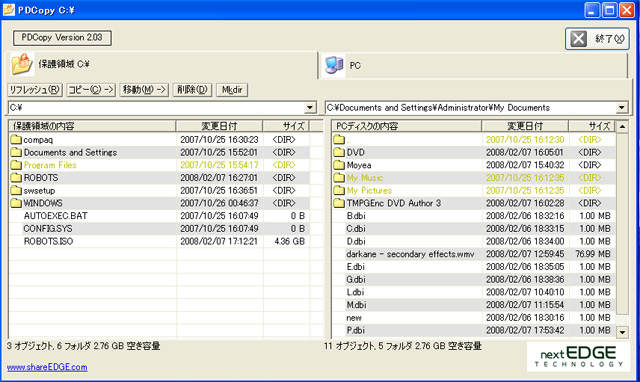
Task: Click the 2007/10/26 00:46:37 date cell
Action: tap(219, 203)
